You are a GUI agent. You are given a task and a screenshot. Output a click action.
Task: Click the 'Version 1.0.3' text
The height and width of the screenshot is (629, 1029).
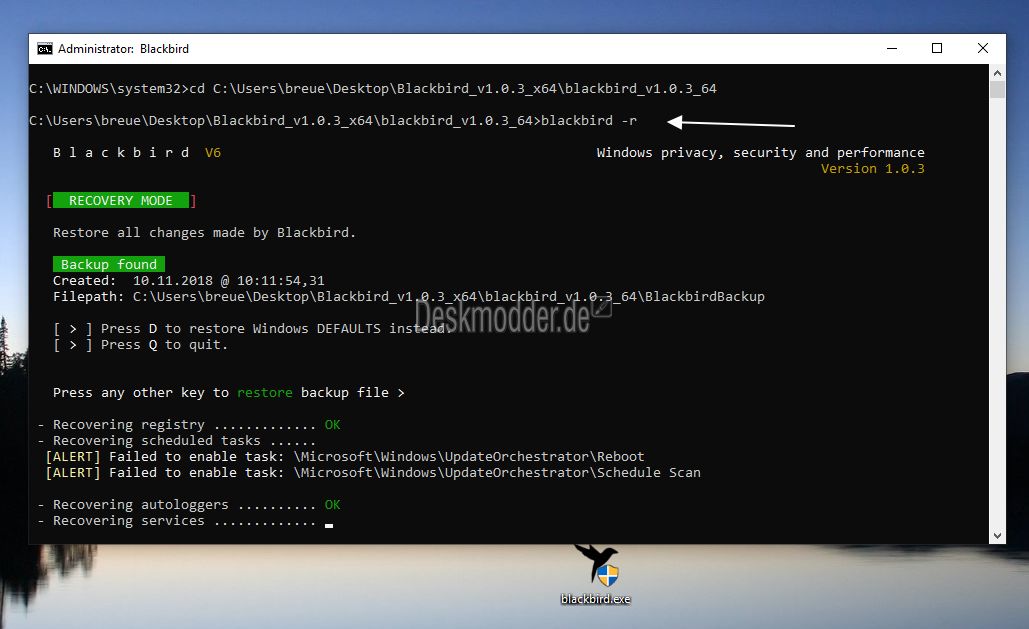coord(872,169)
